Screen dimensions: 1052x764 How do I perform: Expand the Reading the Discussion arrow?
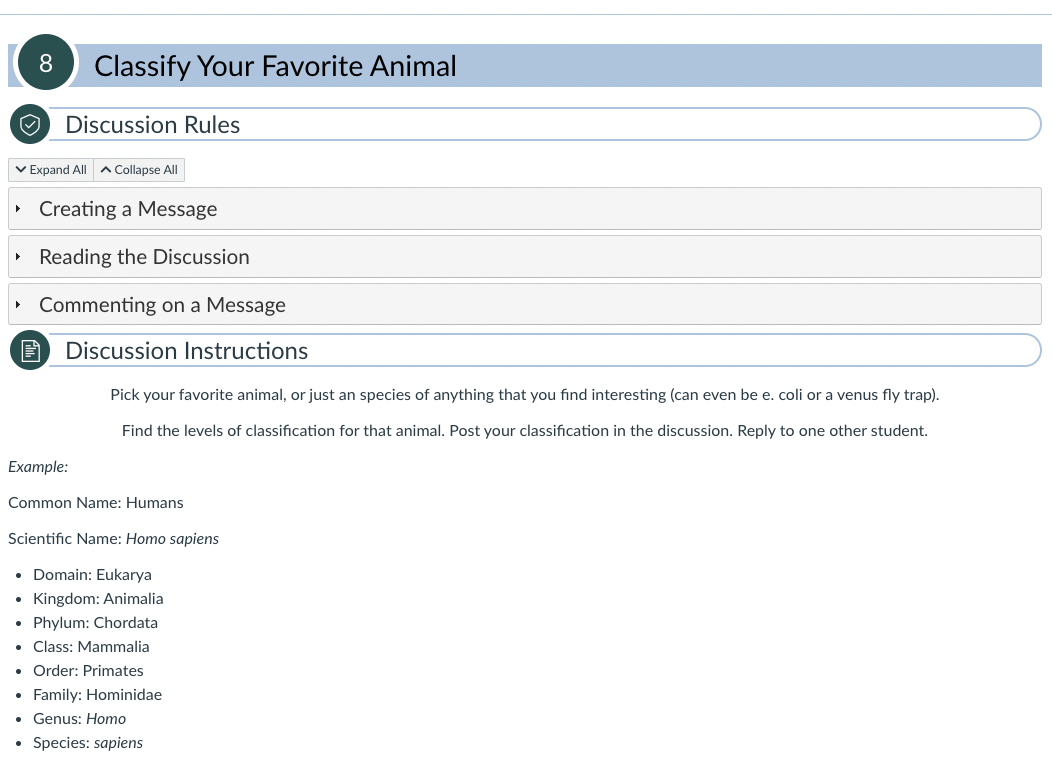click(x=18, y=256)
